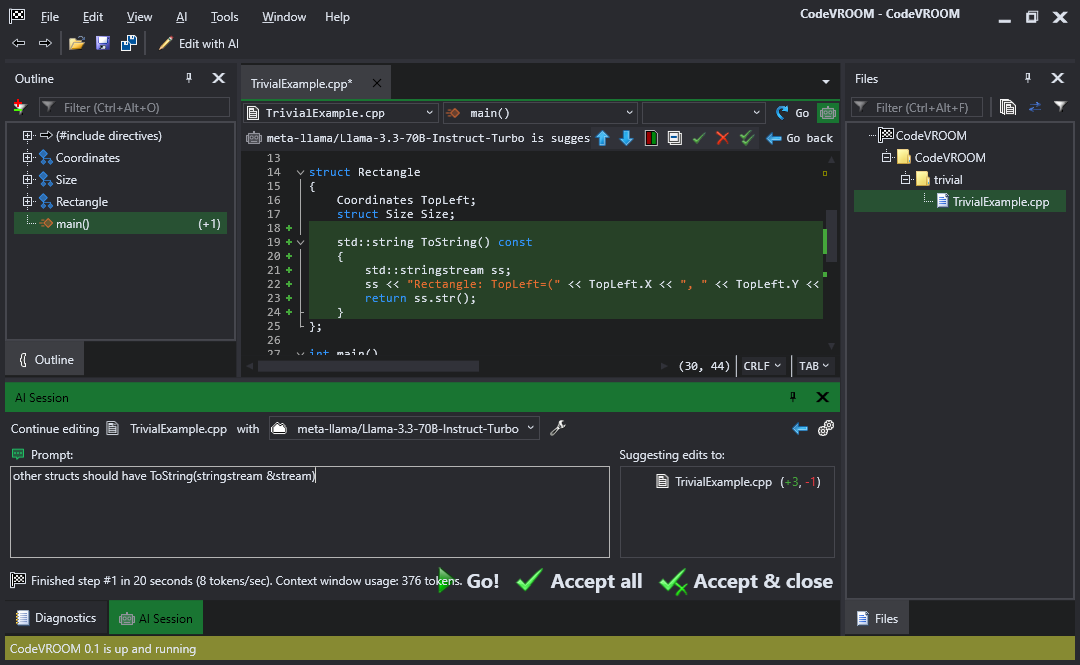The height and width of the screenshot is (665, 1080).
Task: Pin the Files panel
Action: point(1028,78)
